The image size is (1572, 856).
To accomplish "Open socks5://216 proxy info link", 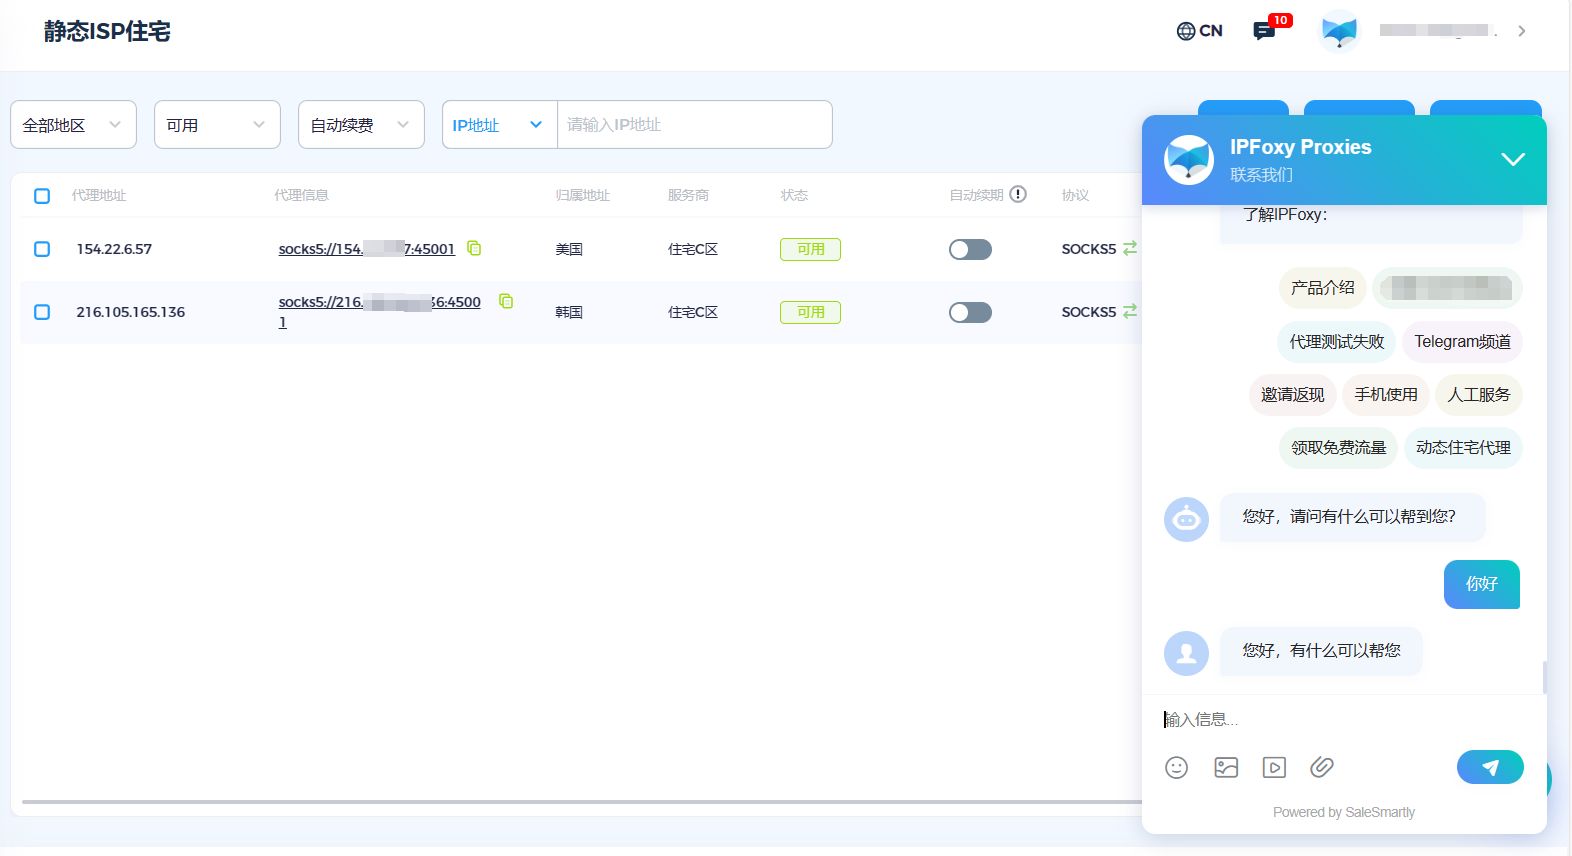I will point(379,311).
